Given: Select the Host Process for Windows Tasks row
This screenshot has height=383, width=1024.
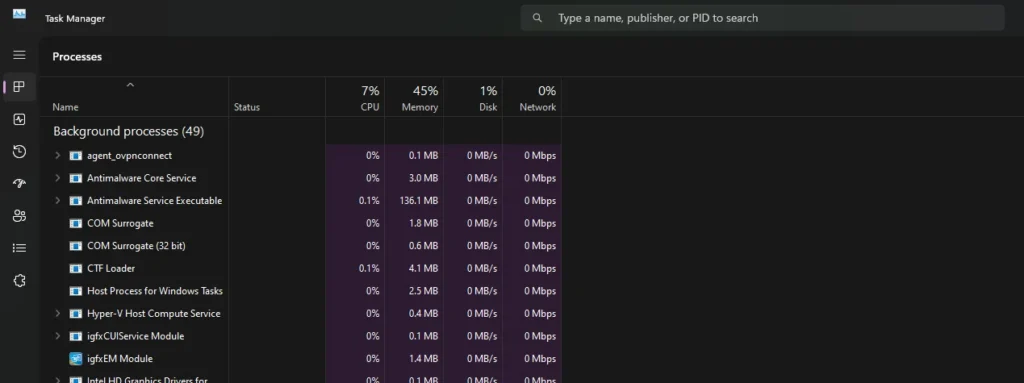Looking at the screenshot, I should [300, 291].
